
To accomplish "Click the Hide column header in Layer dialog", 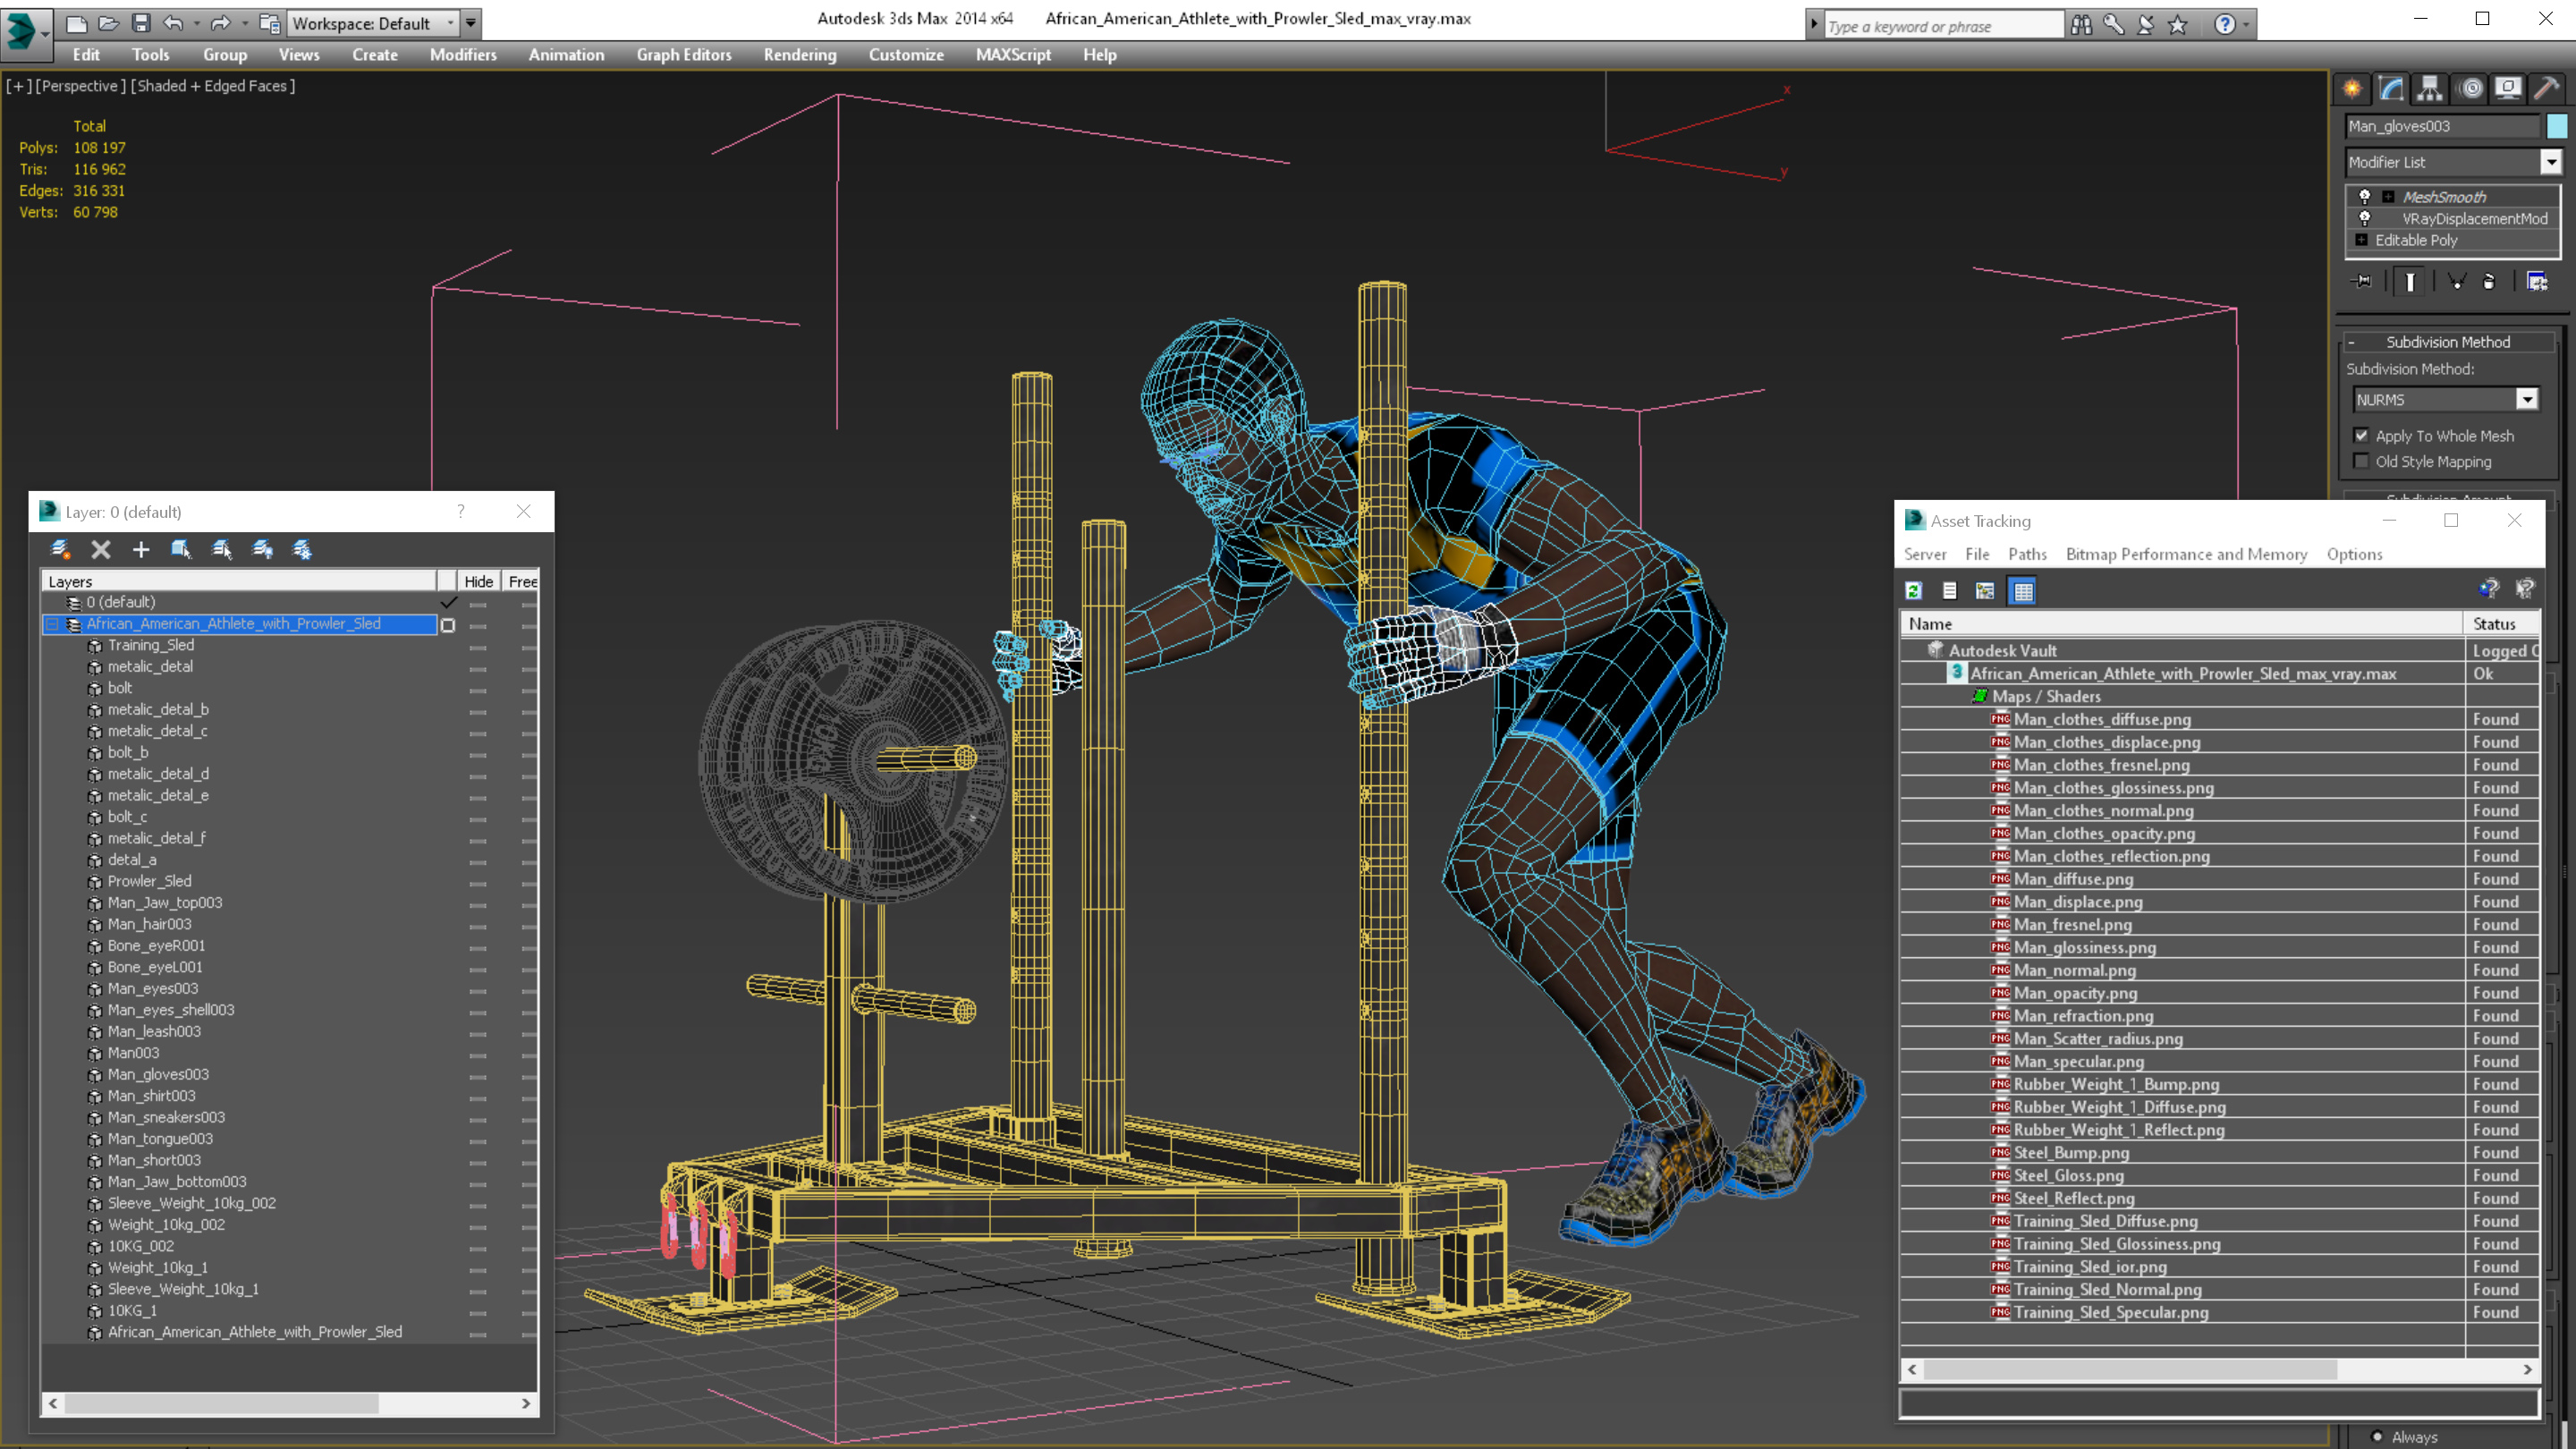I will 478,581.
